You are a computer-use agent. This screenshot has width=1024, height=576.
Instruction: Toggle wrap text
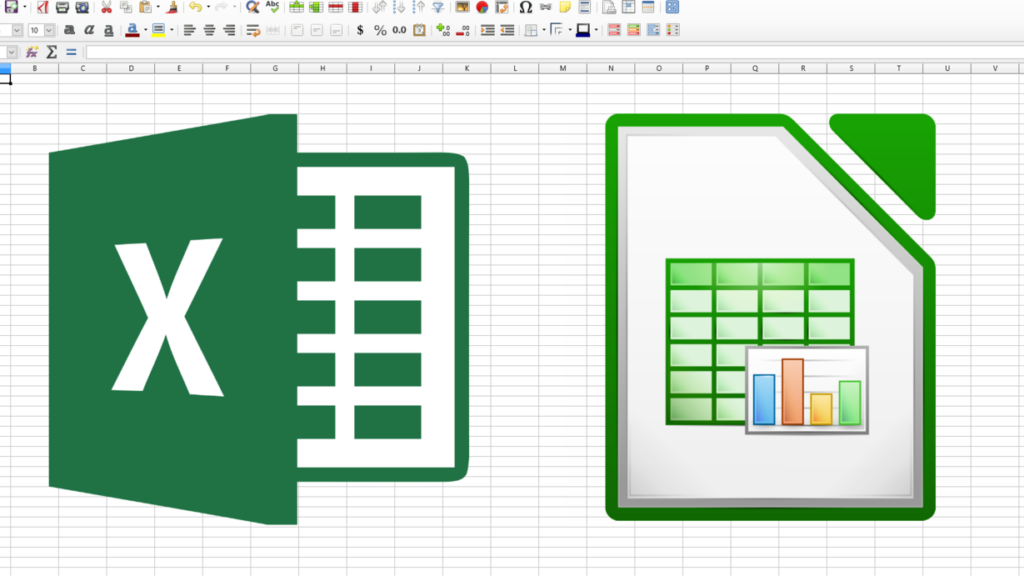point(253,30)
